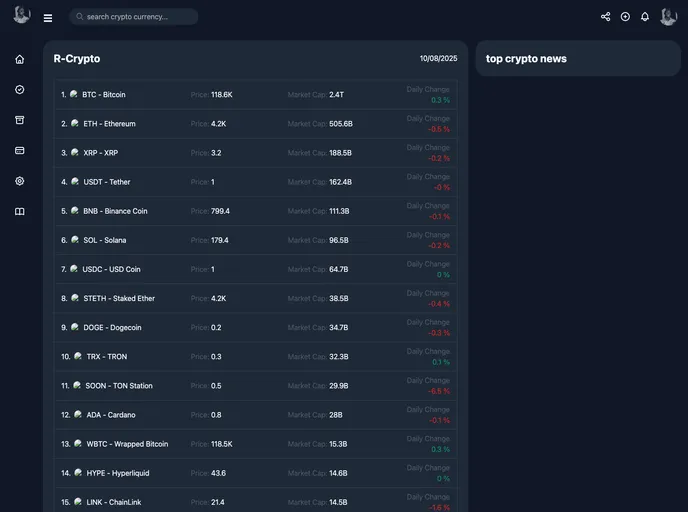688x512 pixels.
Task: Select the 'ADA - Cardano' name
Action: 111,415
